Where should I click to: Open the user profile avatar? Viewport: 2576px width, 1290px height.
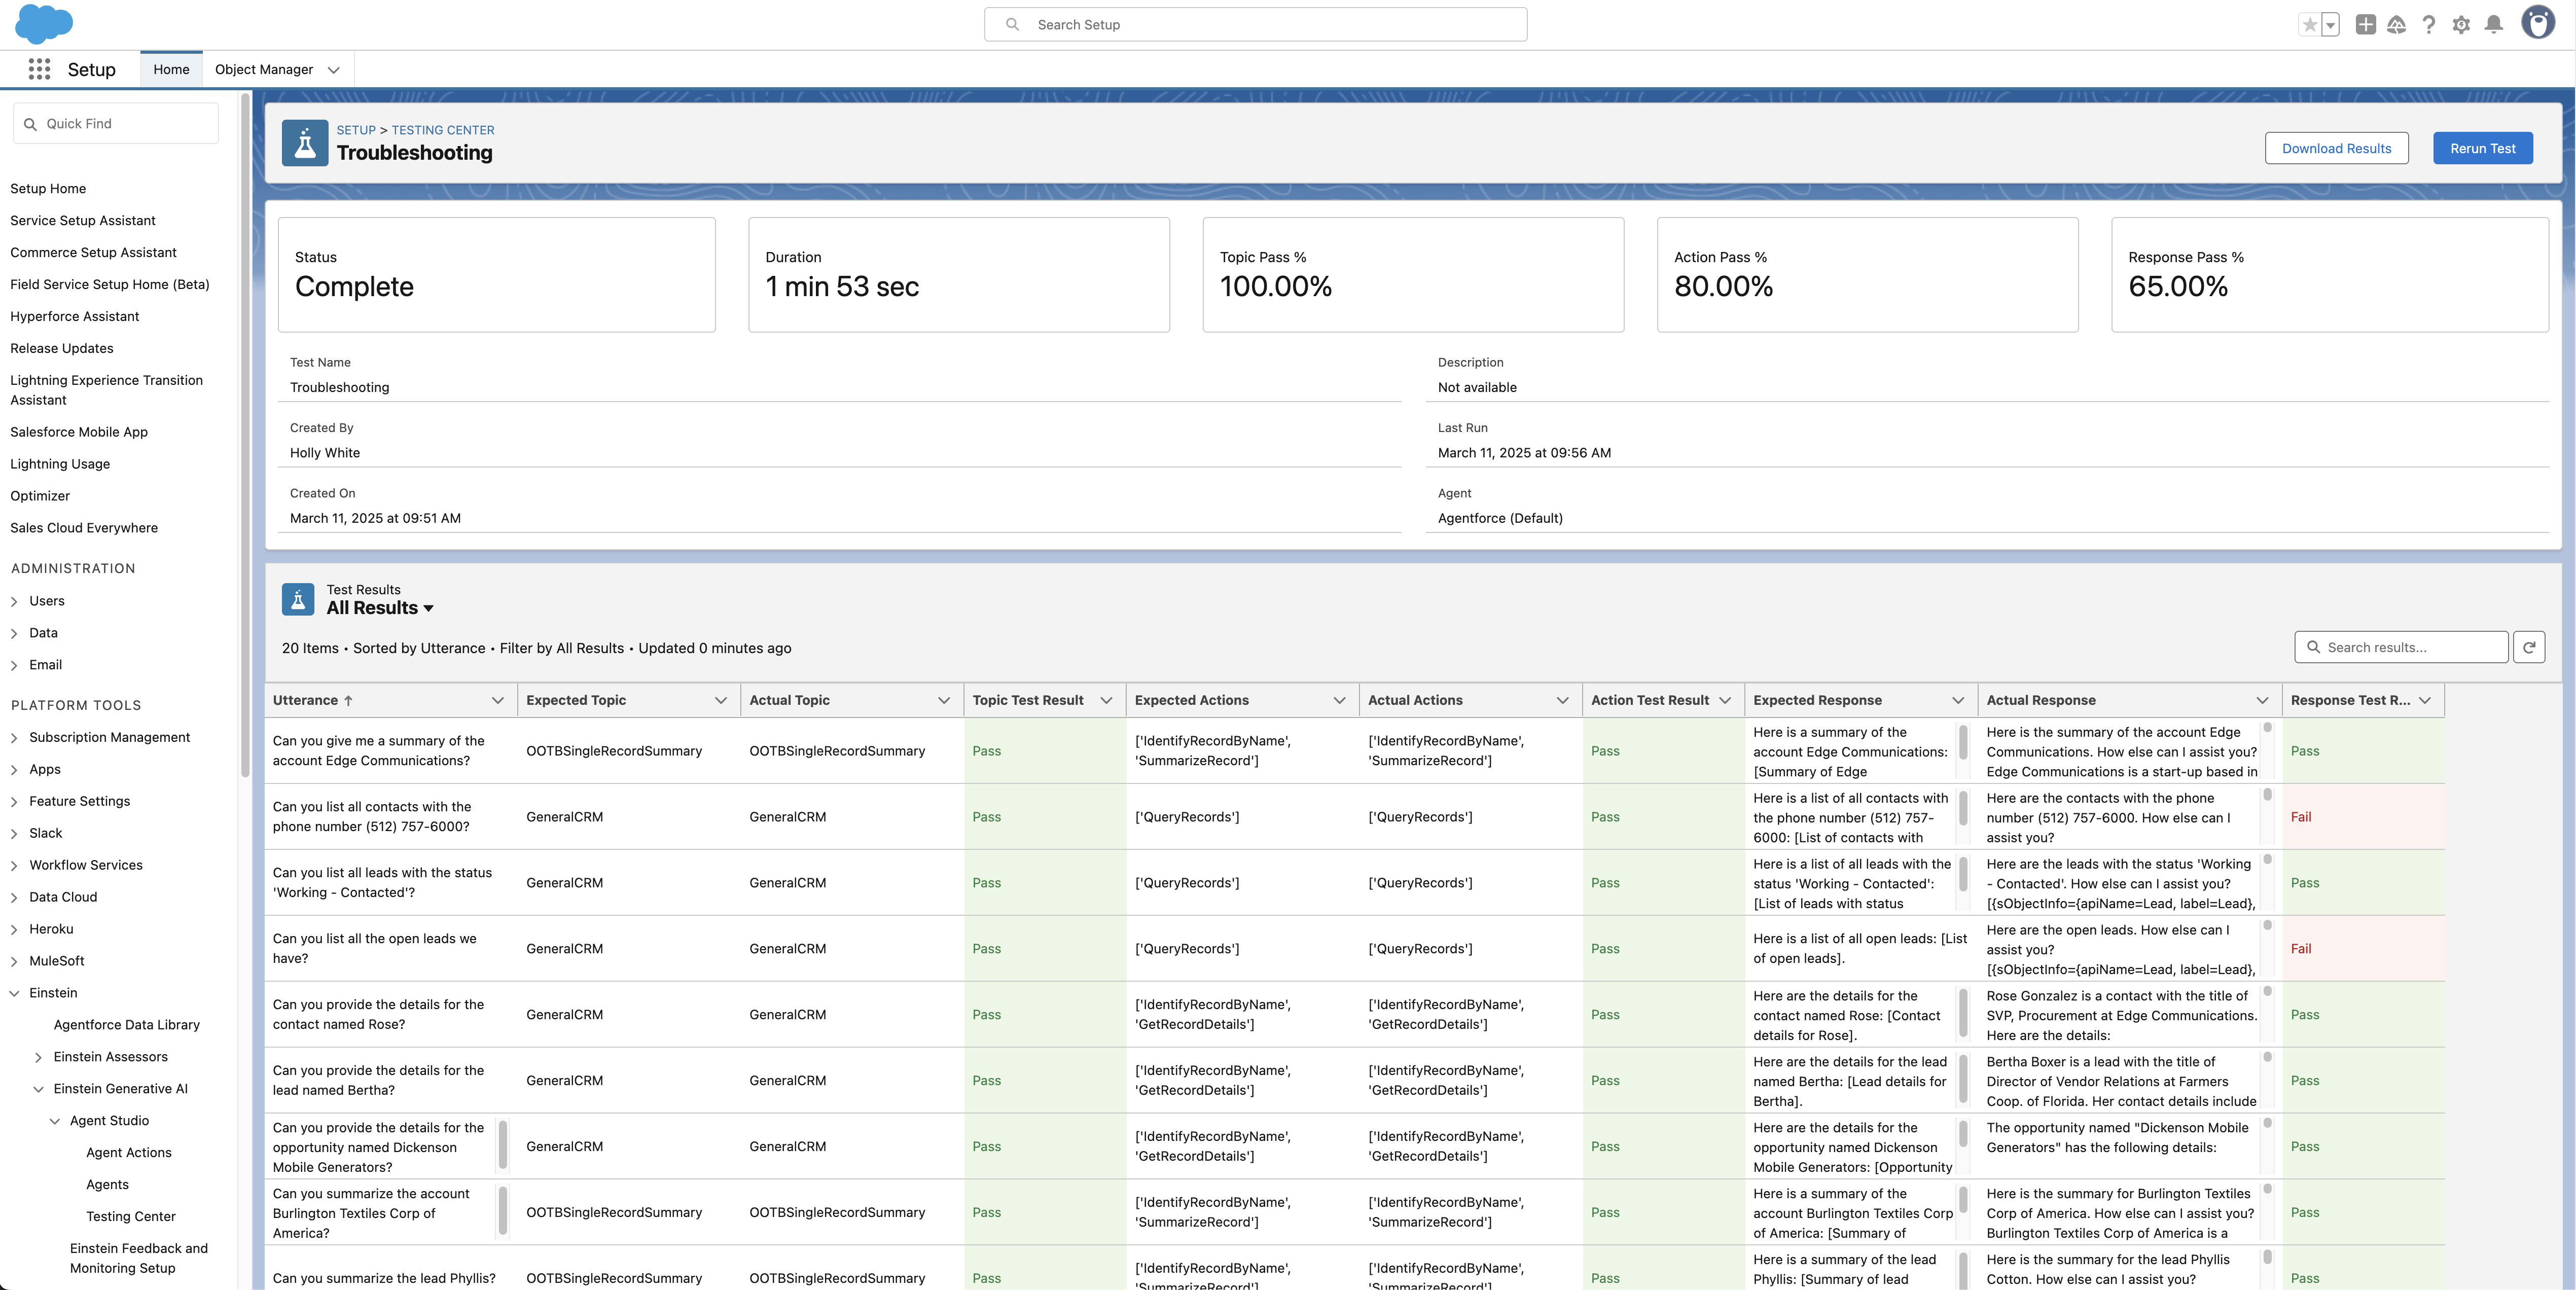click(x=2538, y=23)
